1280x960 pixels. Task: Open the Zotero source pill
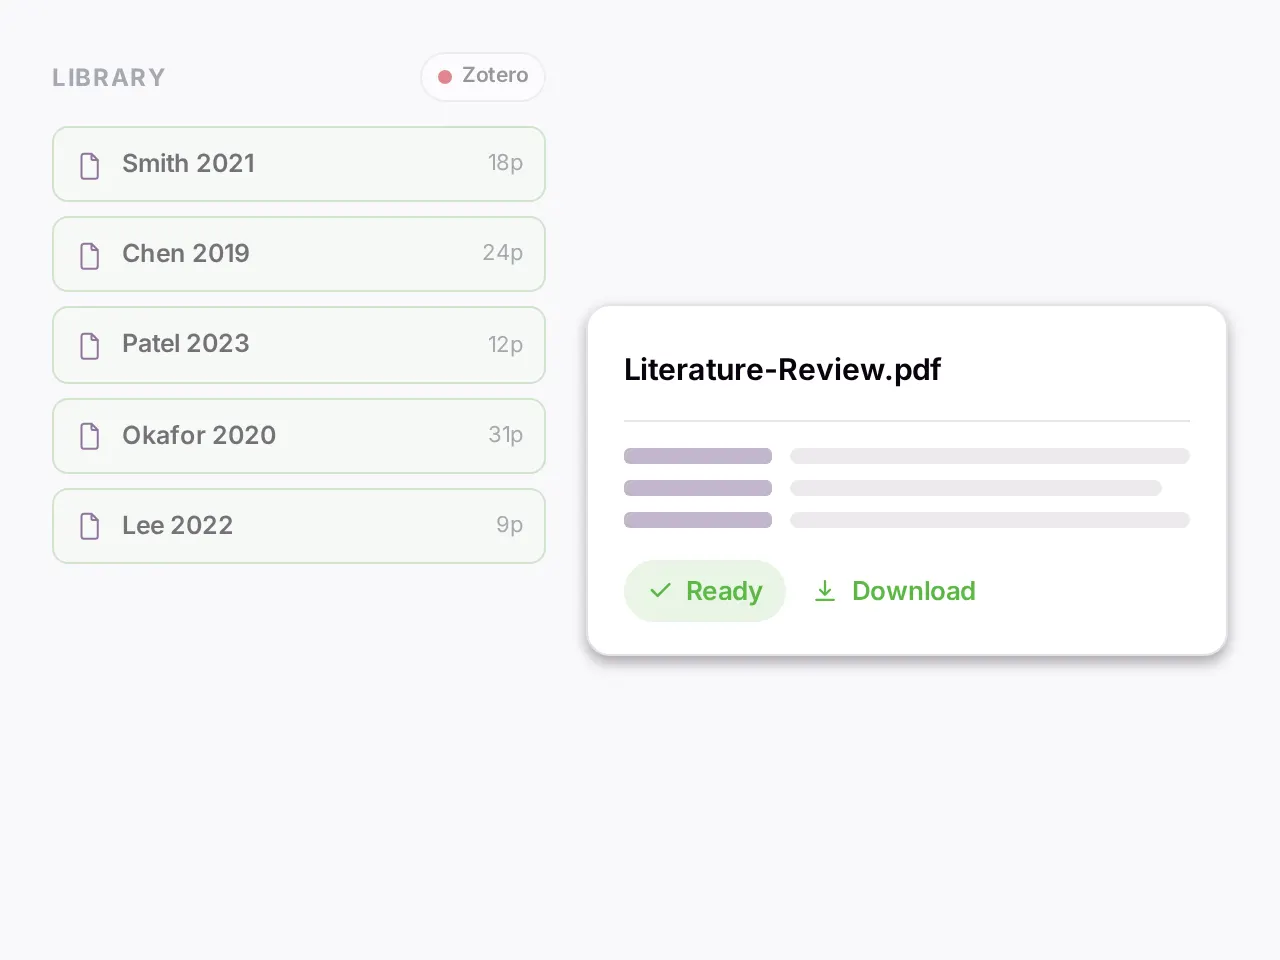[483, 77]
